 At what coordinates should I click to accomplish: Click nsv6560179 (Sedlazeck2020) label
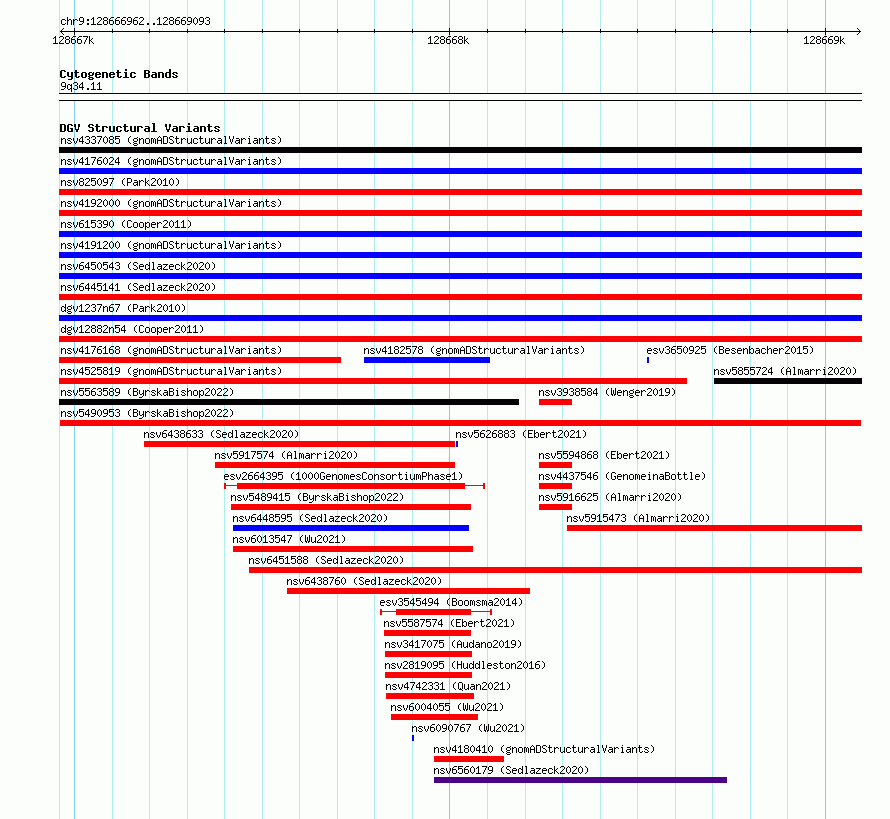[511, 770]
